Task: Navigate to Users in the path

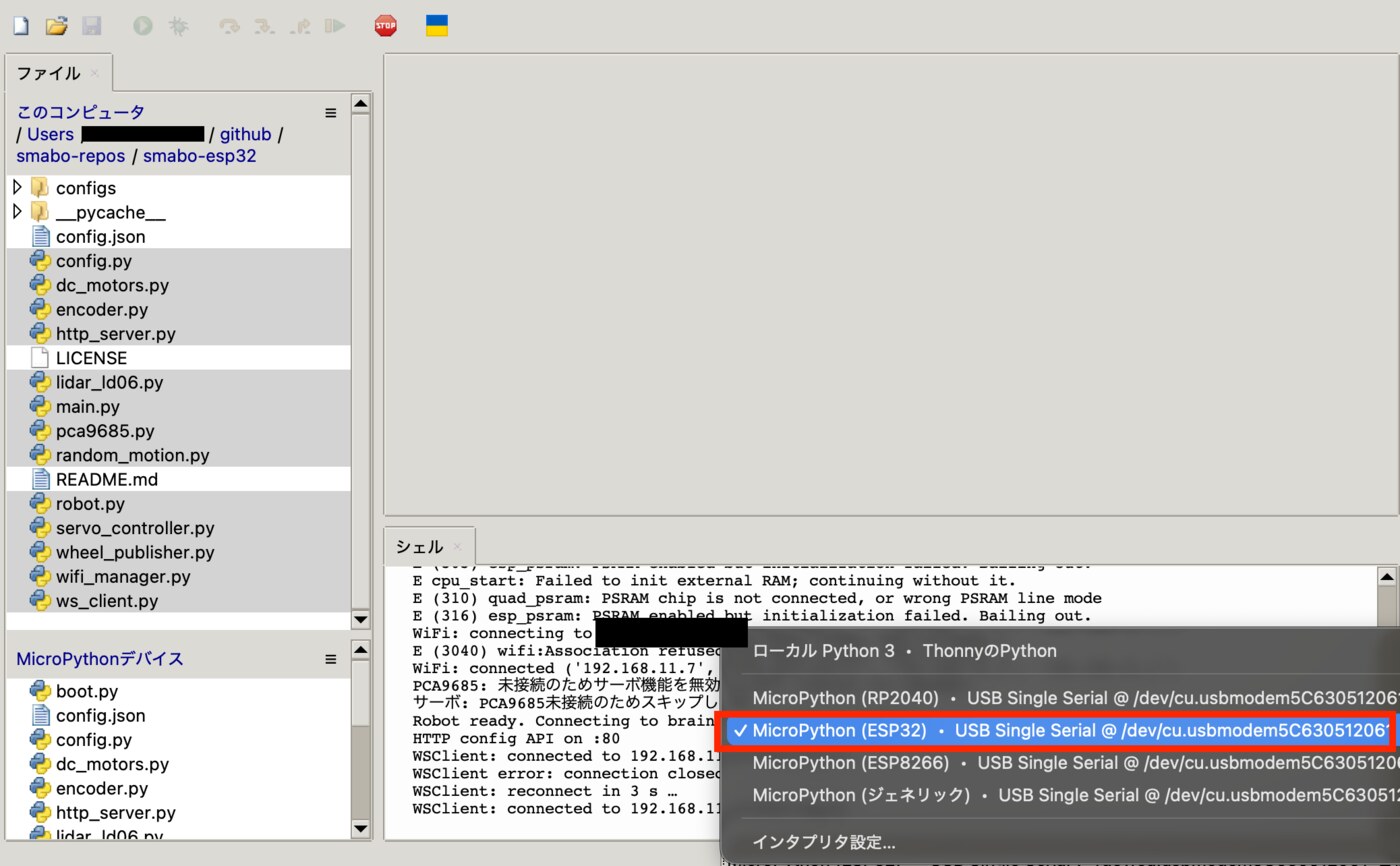Action: pyautogui.click(x=50, y=134)
